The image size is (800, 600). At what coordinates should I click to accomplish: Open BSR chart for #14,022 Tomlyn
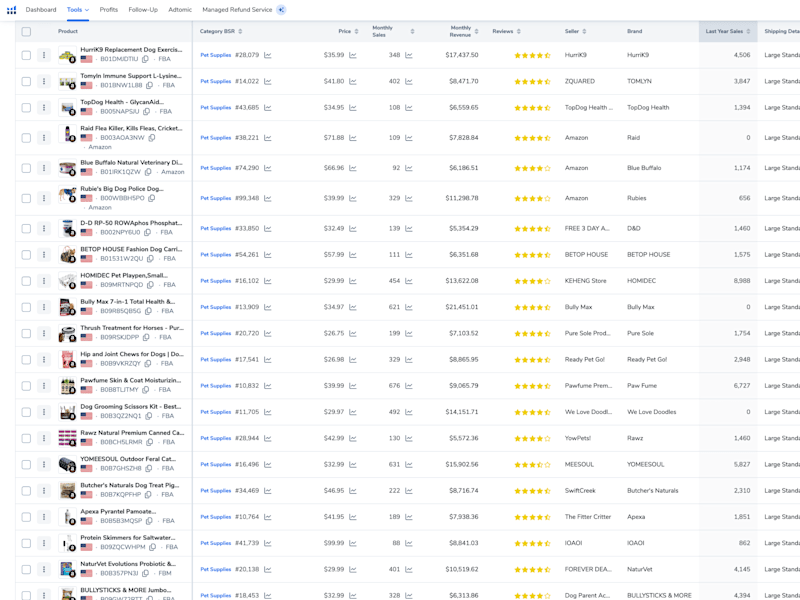coord(268,81)
